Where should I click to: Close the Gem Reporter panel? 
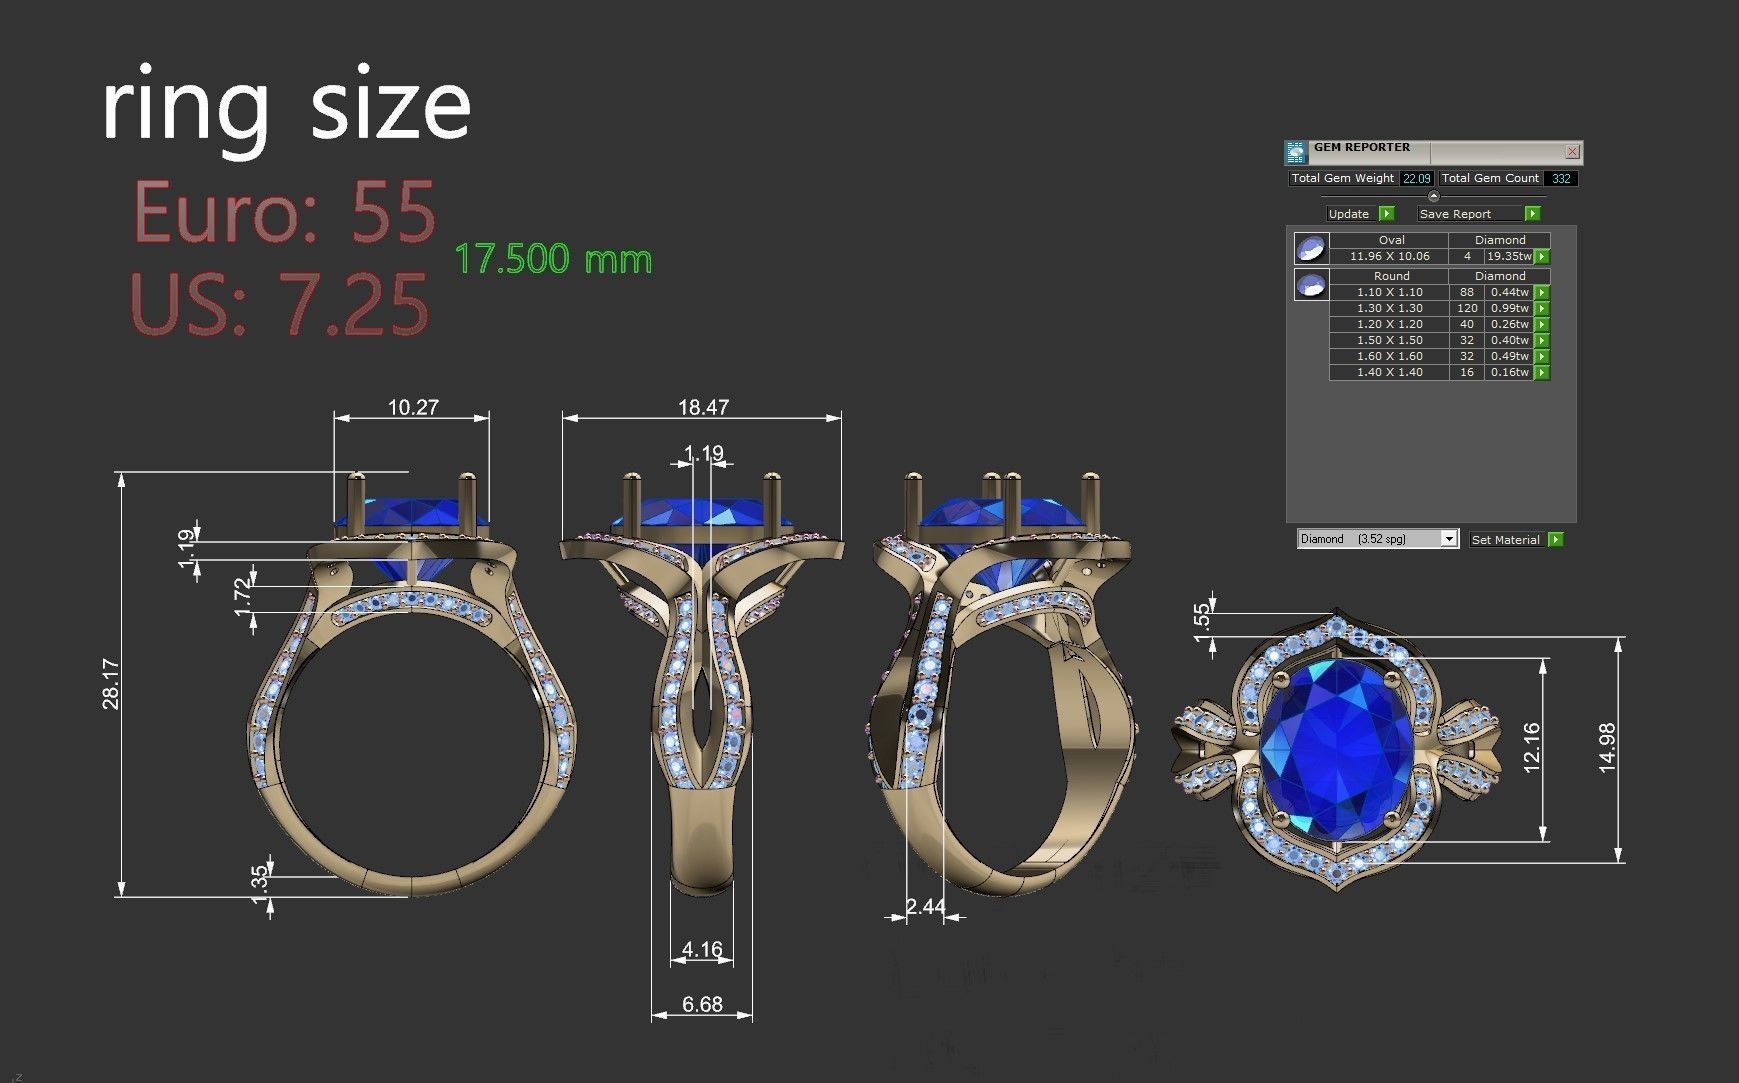[1572, 152]
